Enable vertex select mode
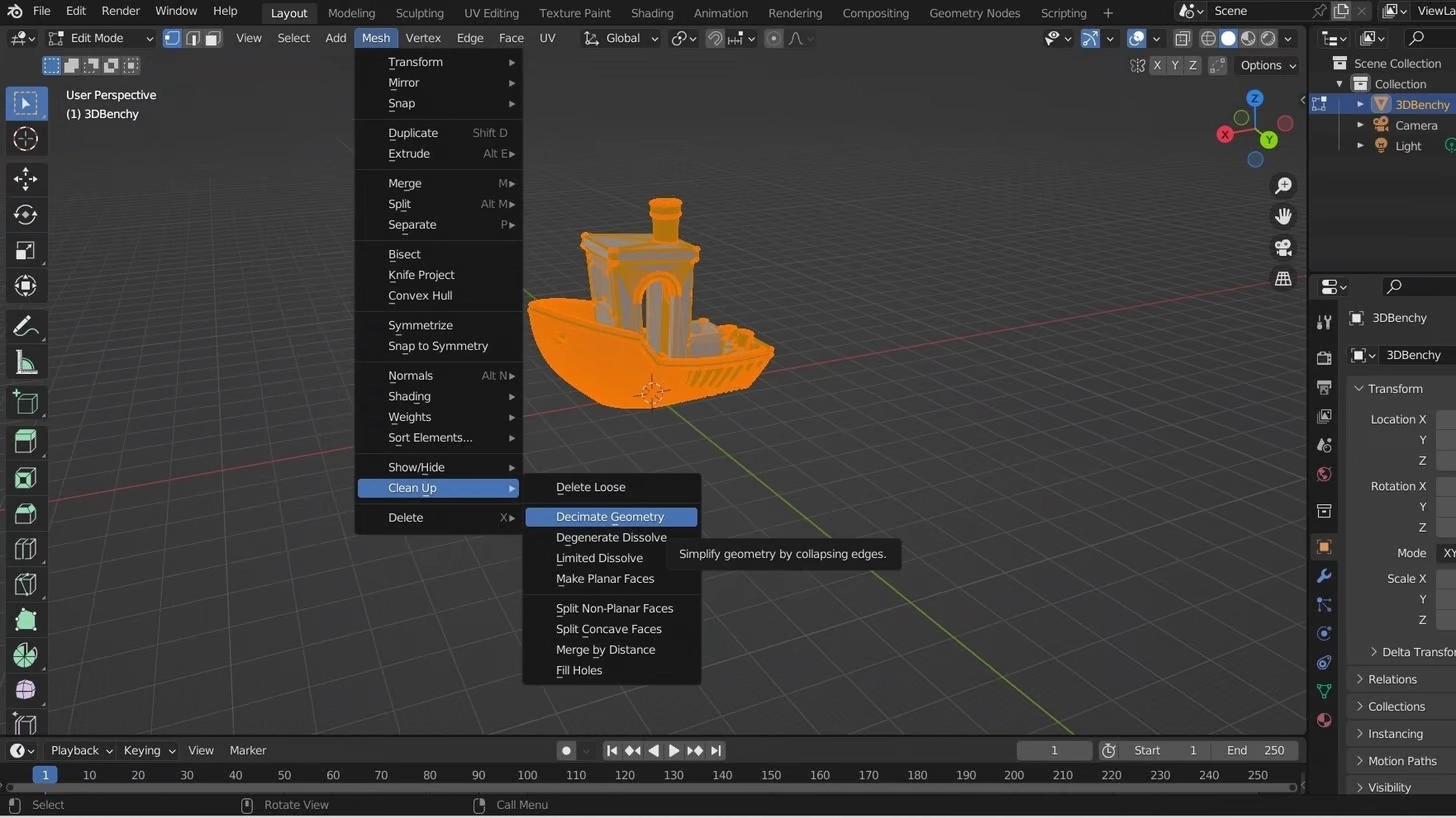Screen dimensions: 1456x818 point(172,38)
